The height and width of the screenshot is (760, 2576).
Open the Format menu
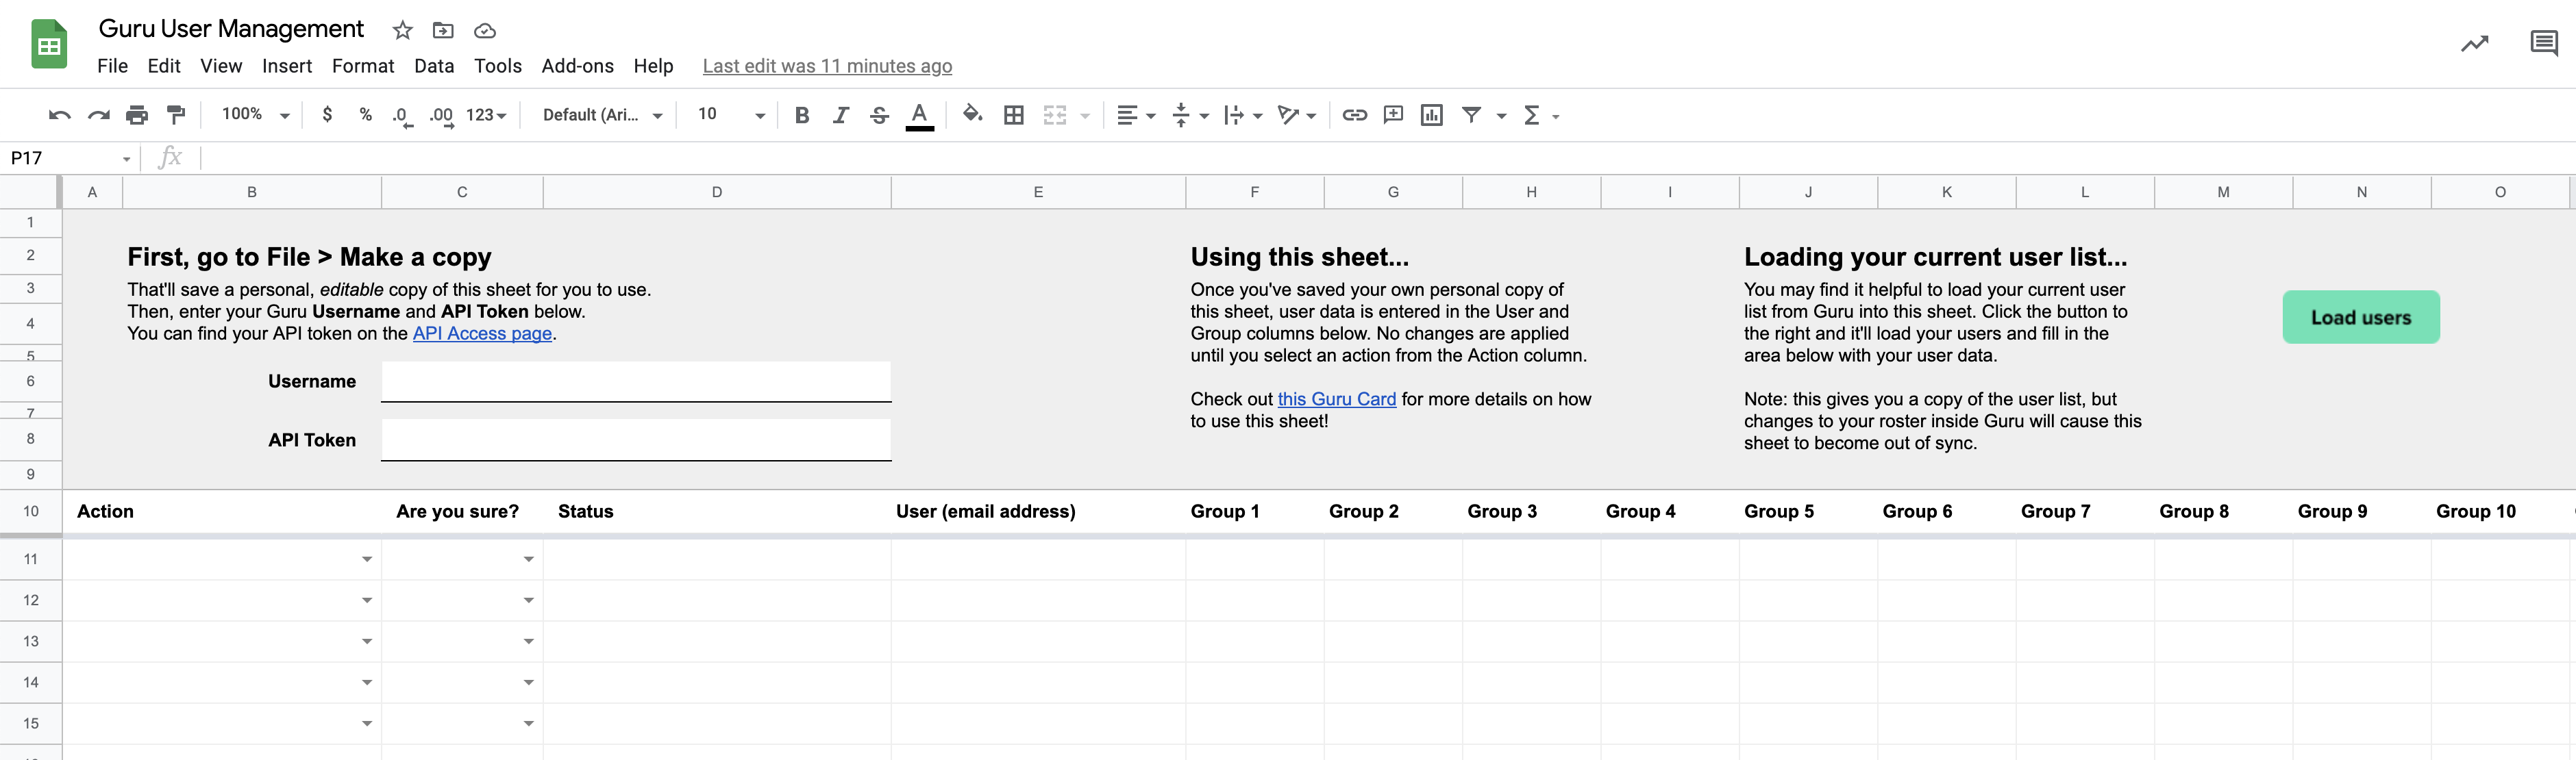[363, 66]
